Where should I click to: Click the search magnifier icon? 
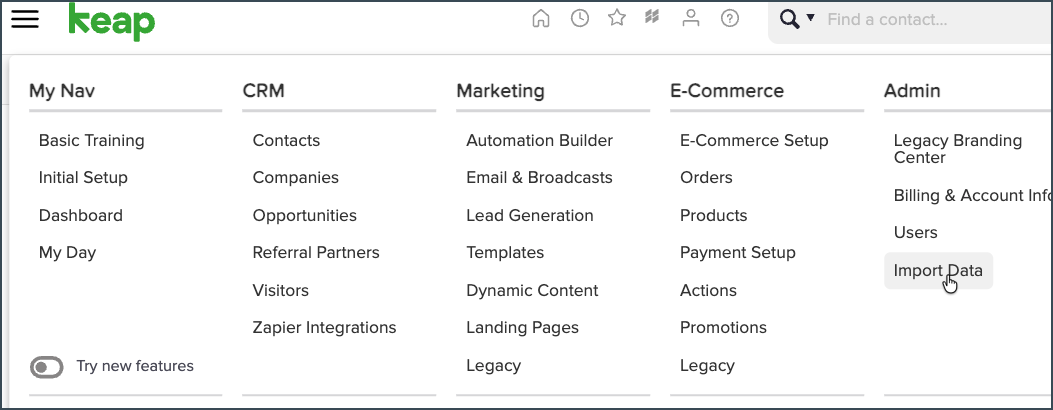(790, 19)
